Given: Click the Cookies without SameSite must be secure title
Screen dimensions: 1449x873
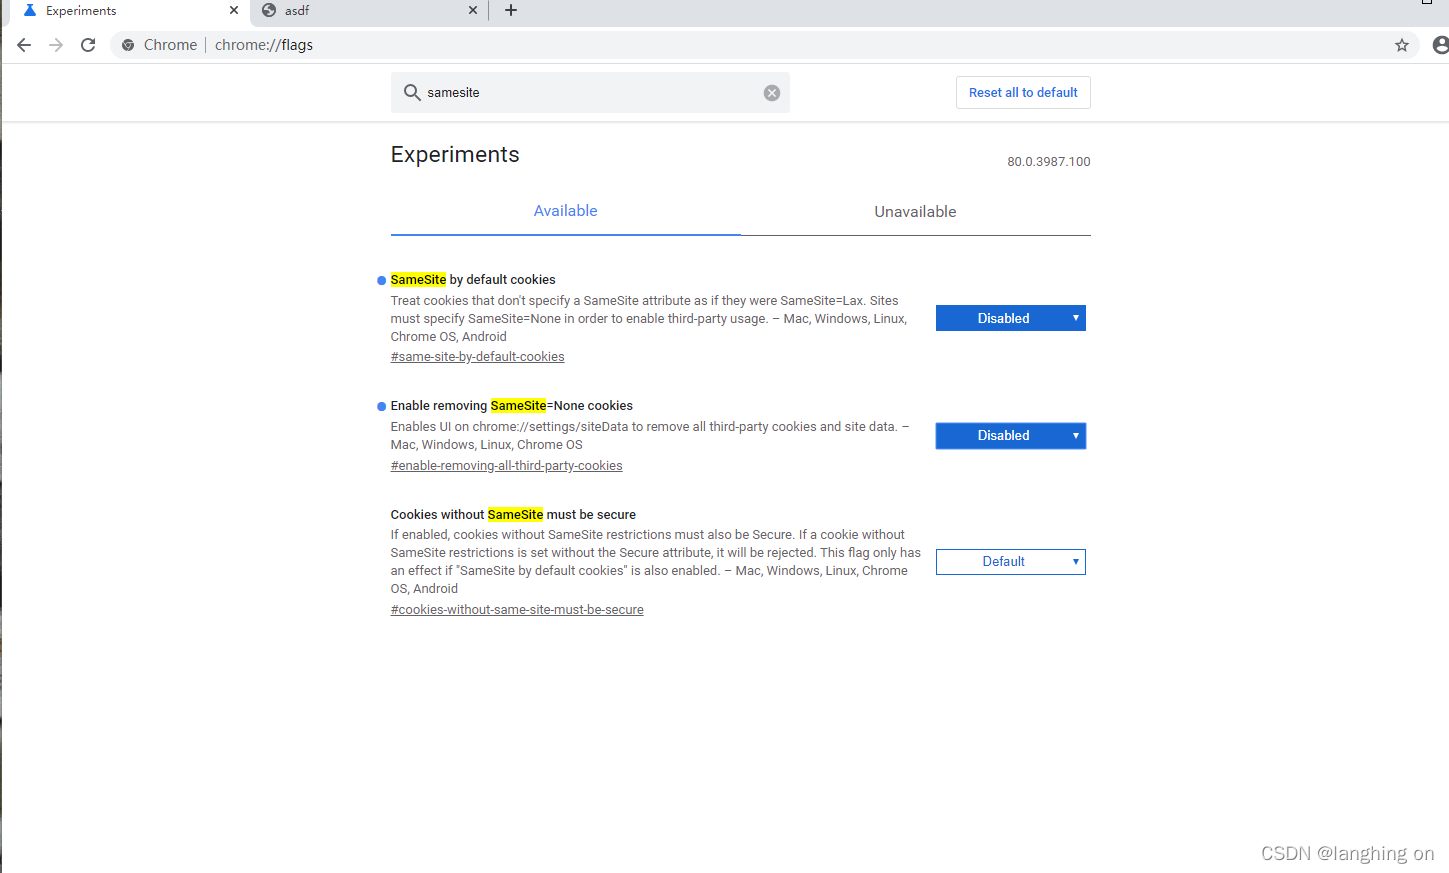Looking at the screenshot, I should pyautogui.click(x=513, y=515).
